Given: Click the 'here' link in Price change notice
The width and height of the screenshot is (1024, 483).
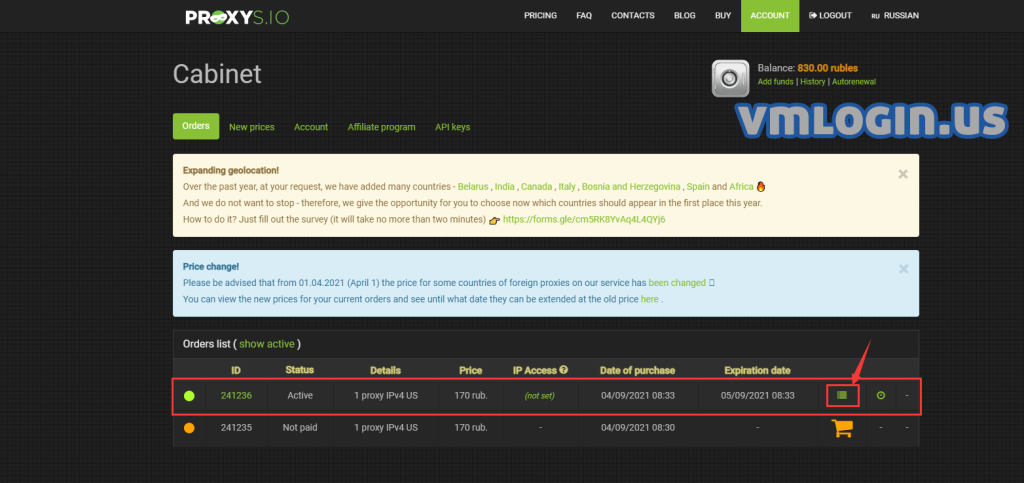Looking at the screenshot, I should coord(650,300).
